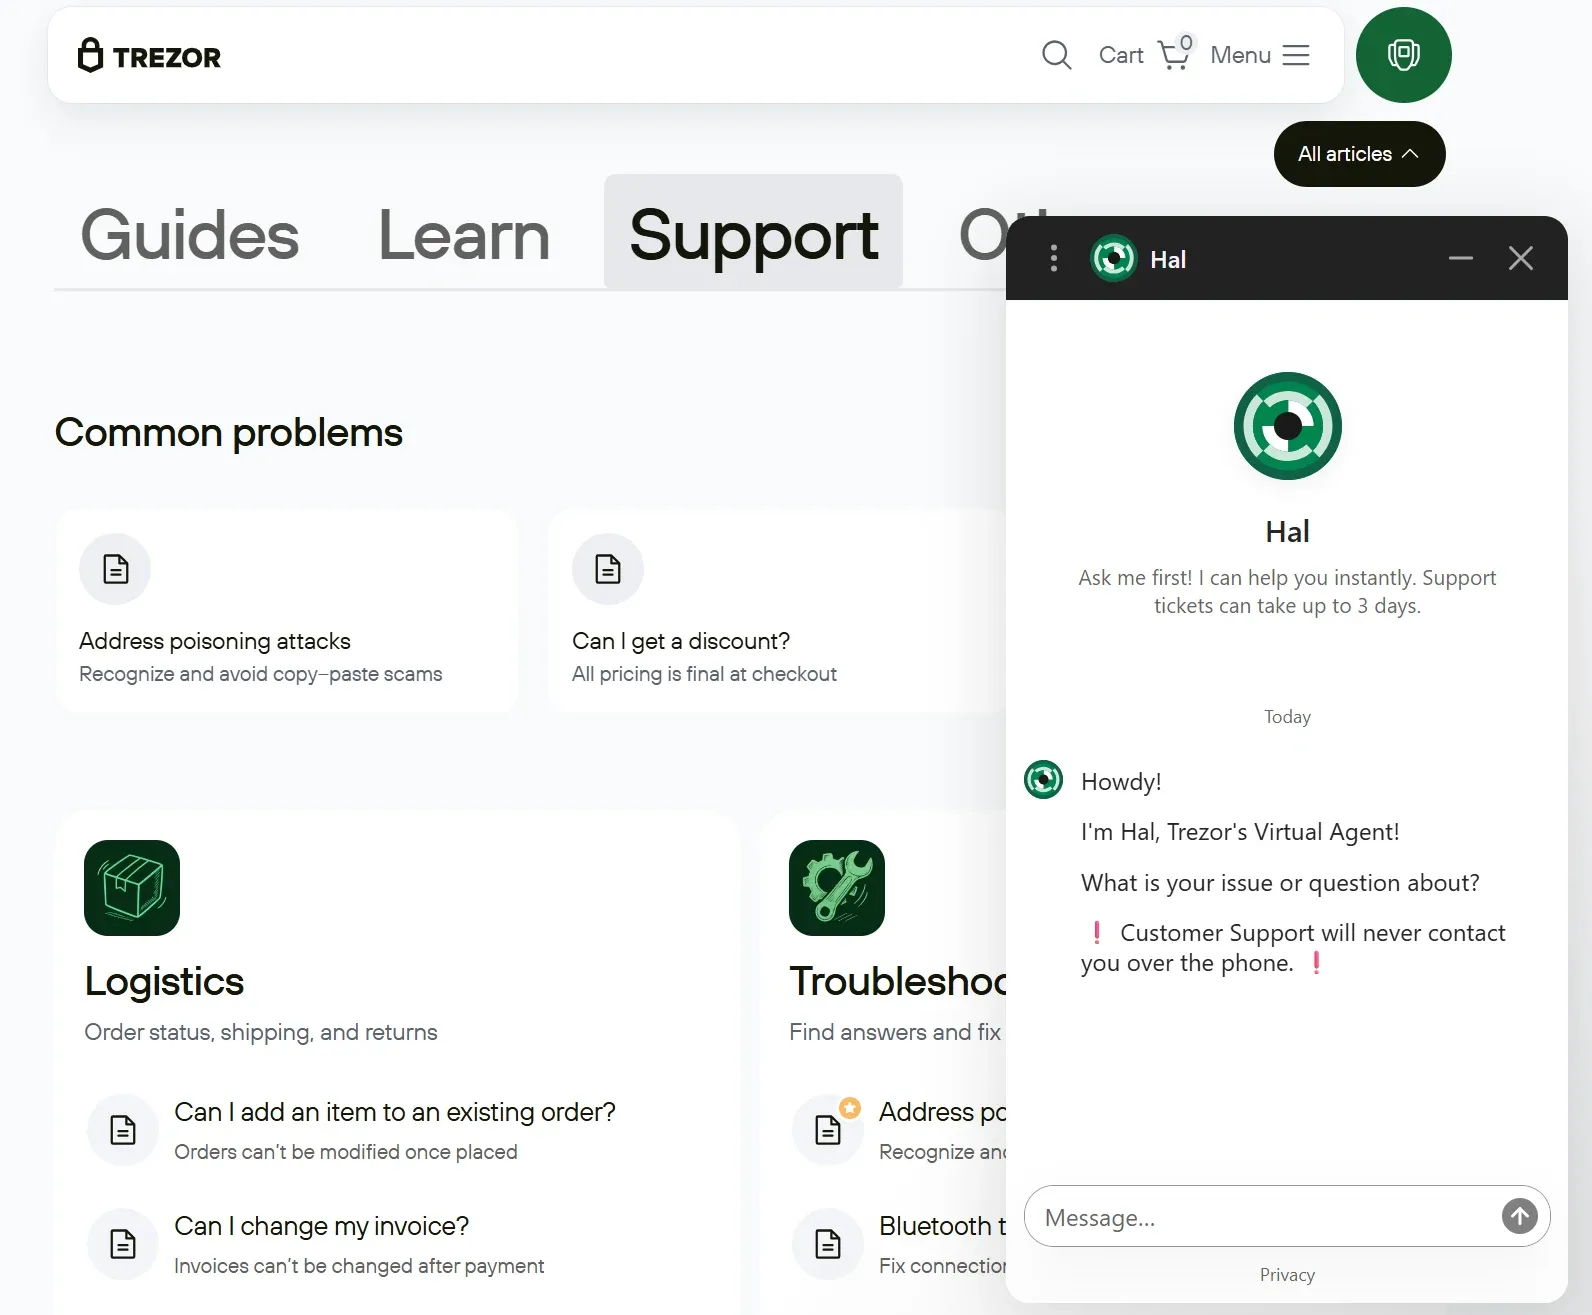Open the Logistics package box icon
Viewport: 1592px width, 1315px height.
pos(132,888)
